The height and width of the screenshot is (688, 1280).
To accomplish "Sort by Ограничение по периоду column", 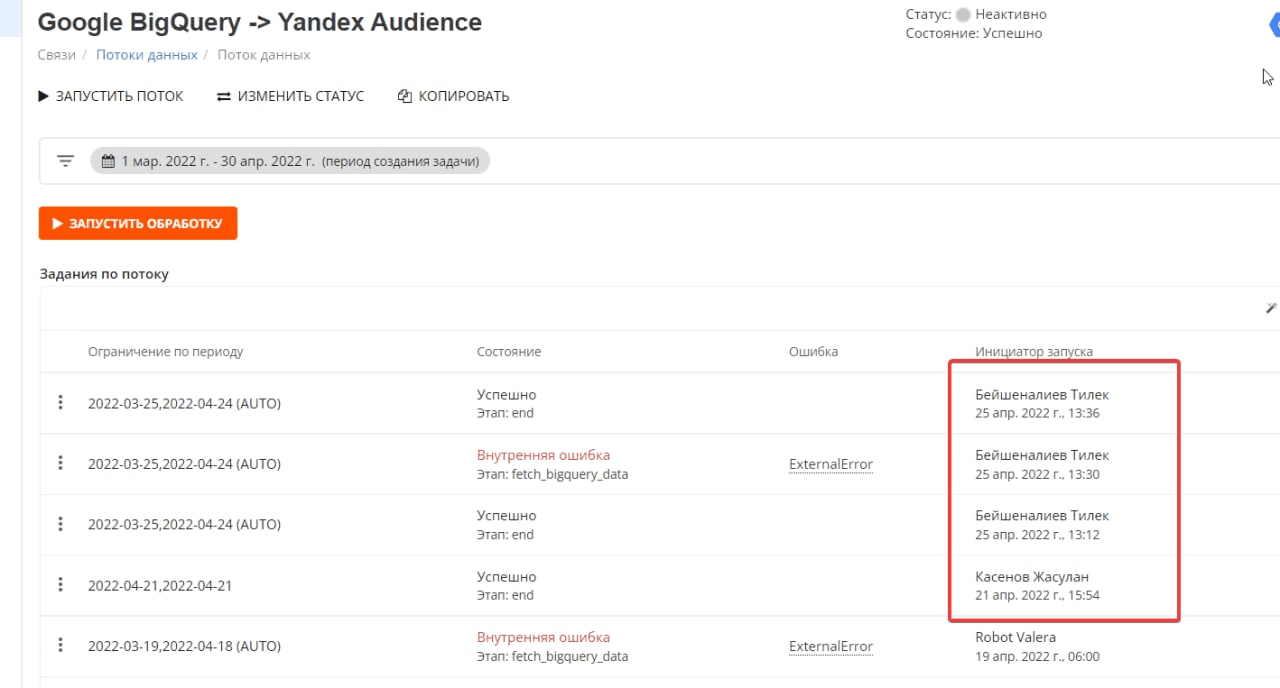I will 166,352.
